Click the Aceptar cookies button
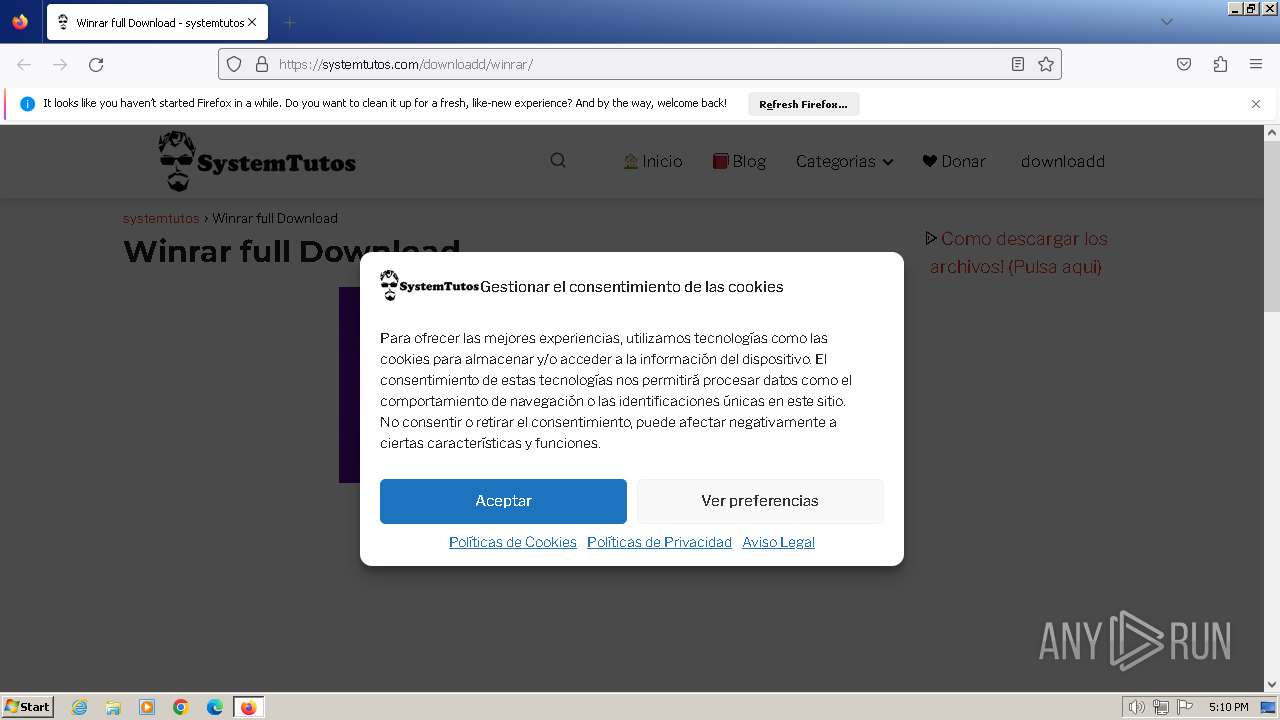 [503, 501]
